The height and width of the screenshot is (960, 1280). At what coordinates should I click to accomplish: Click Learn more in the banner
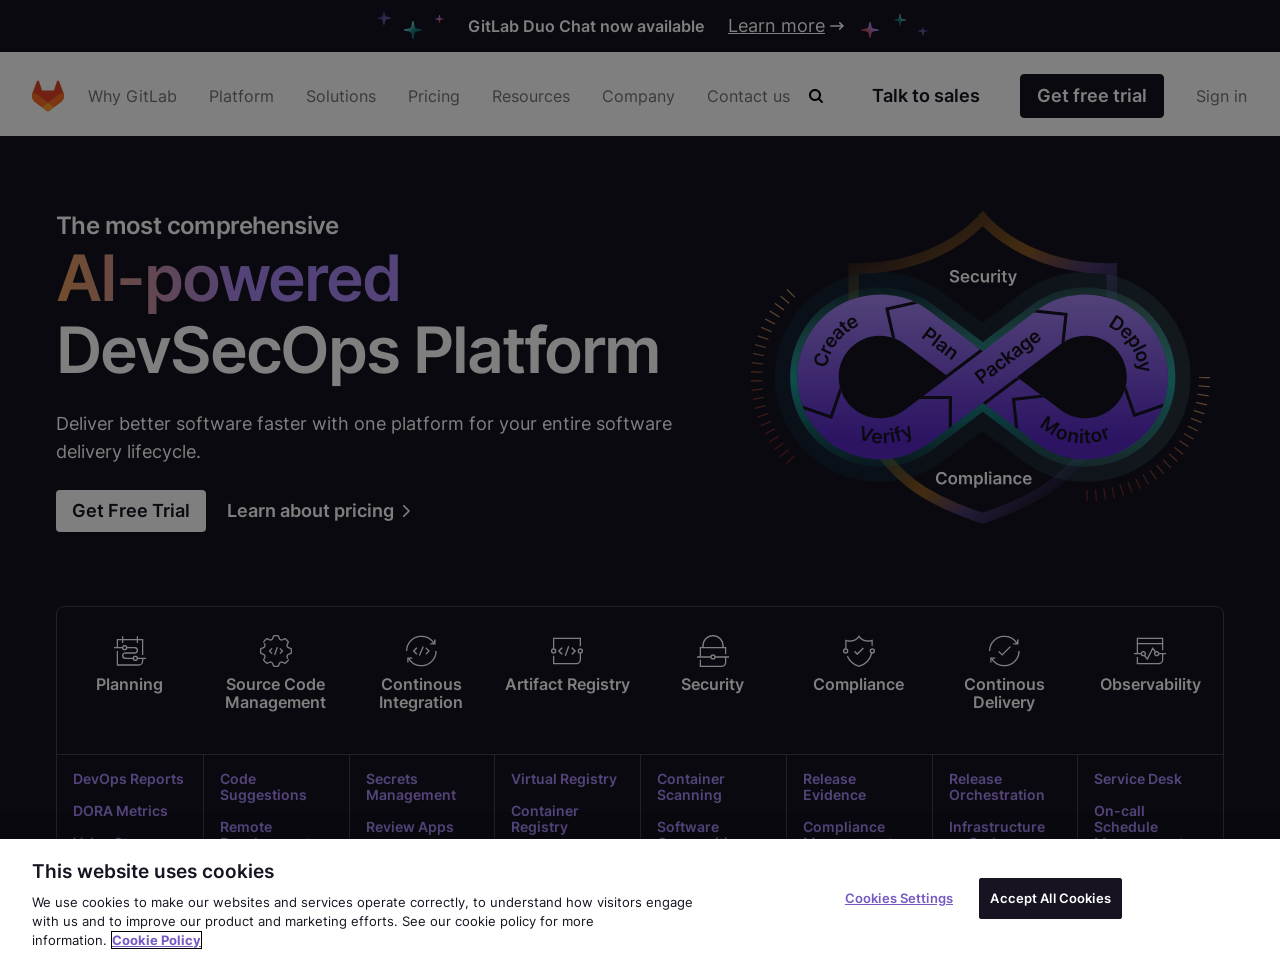click(x=776, y=26)
